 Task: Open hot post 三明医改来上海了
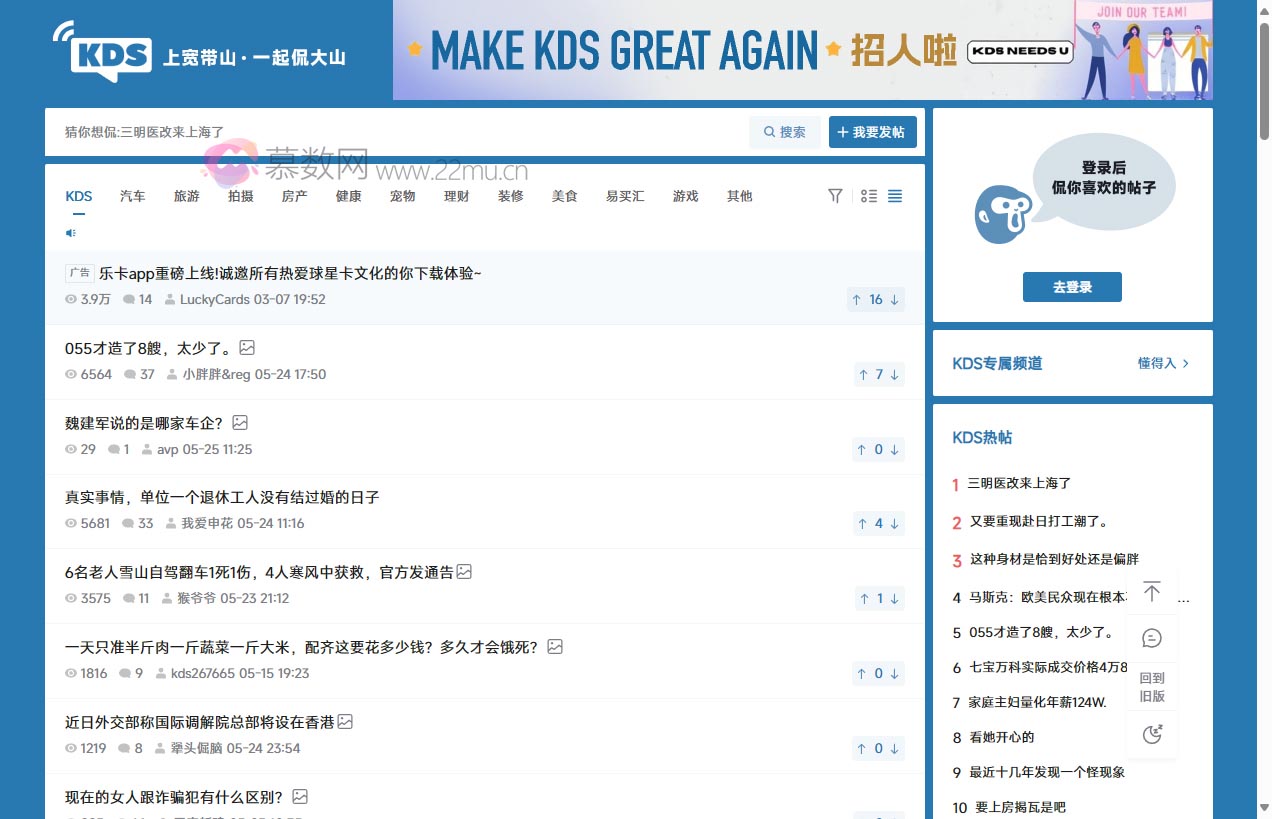tap(1019, 483)
